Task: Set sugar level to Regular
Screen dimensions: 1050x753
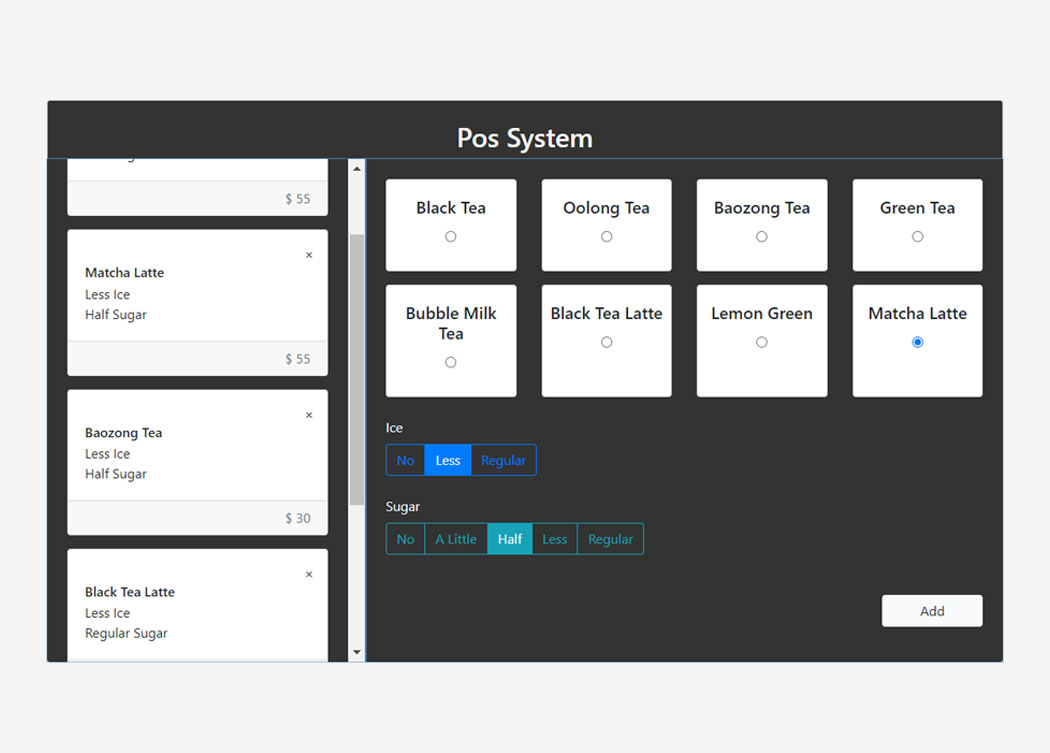Action: 610,539
